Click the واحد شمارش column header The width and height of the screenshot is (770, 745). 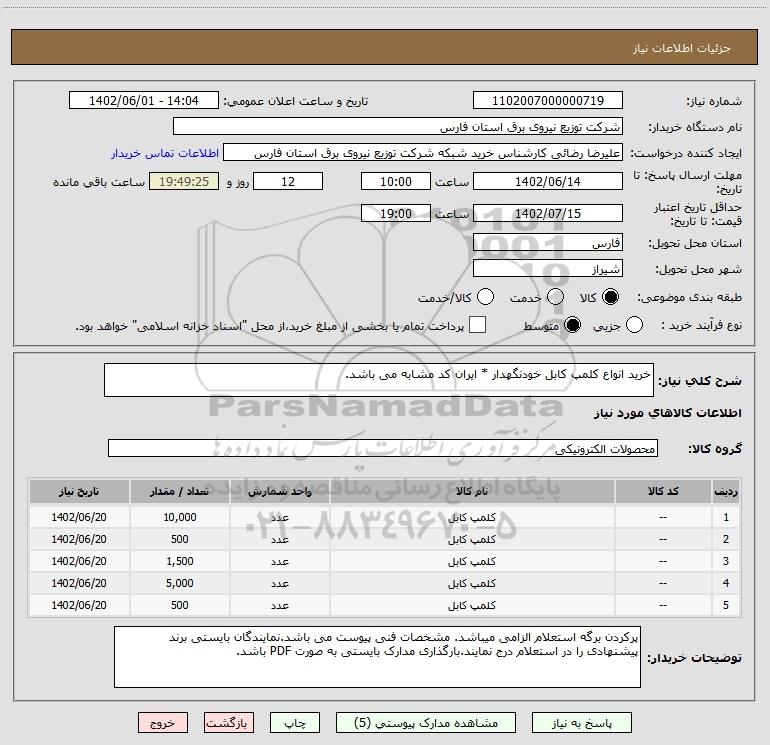tap(280, 491)
